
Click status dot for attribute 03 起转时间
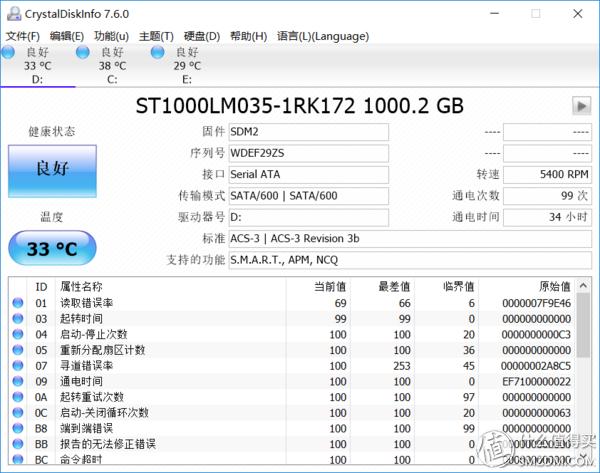click(18, 319)
